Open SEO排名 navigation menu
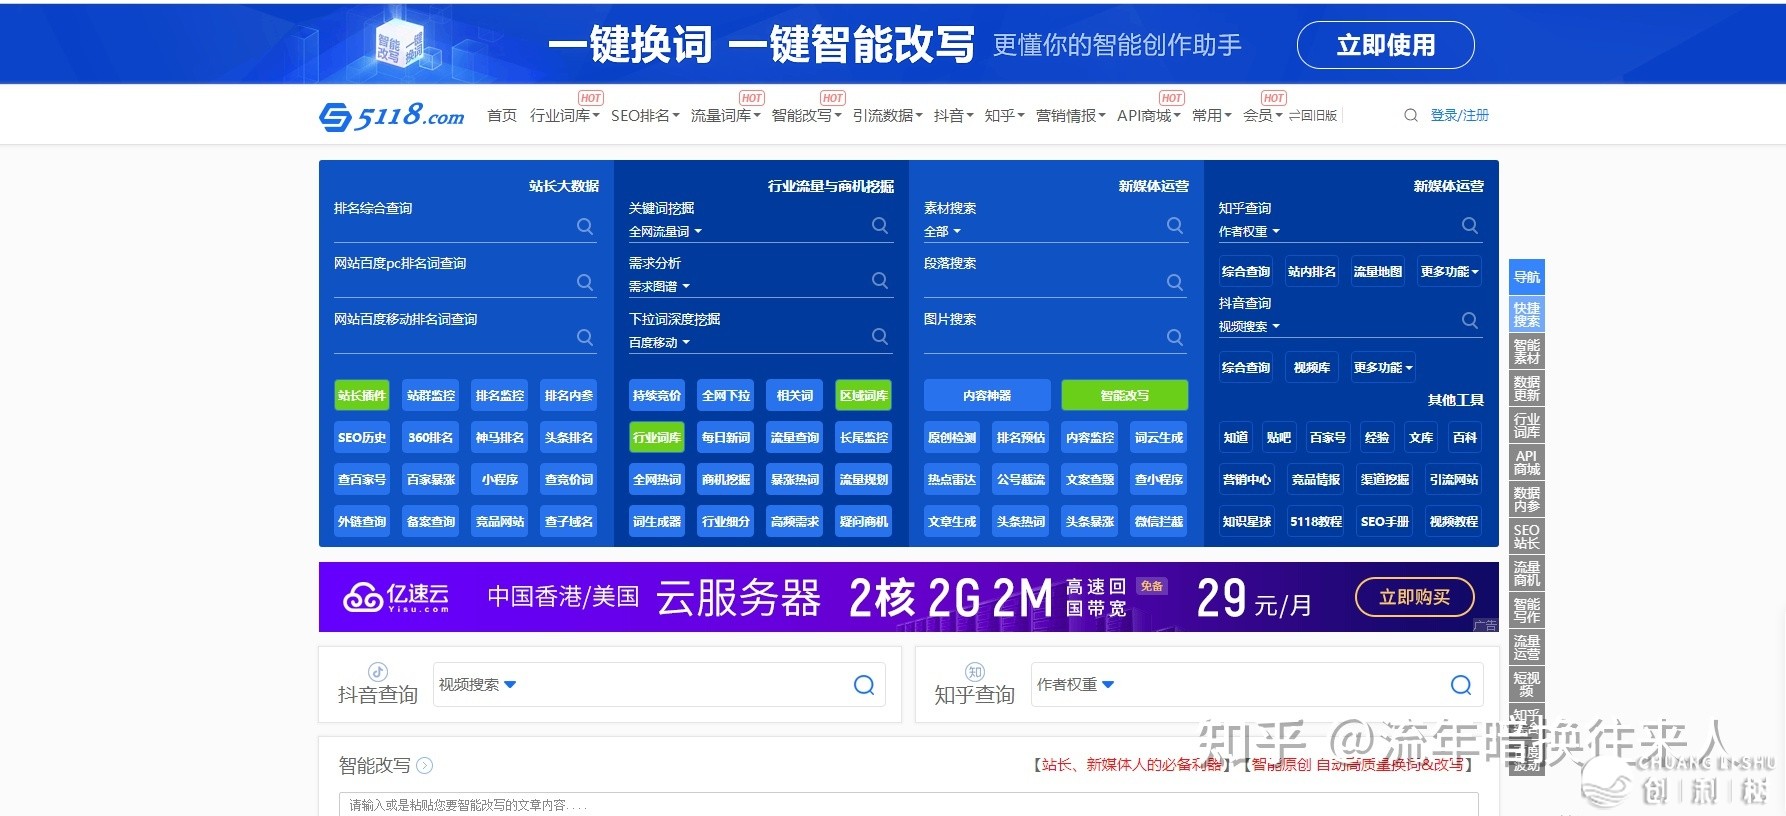 [645, 115]
